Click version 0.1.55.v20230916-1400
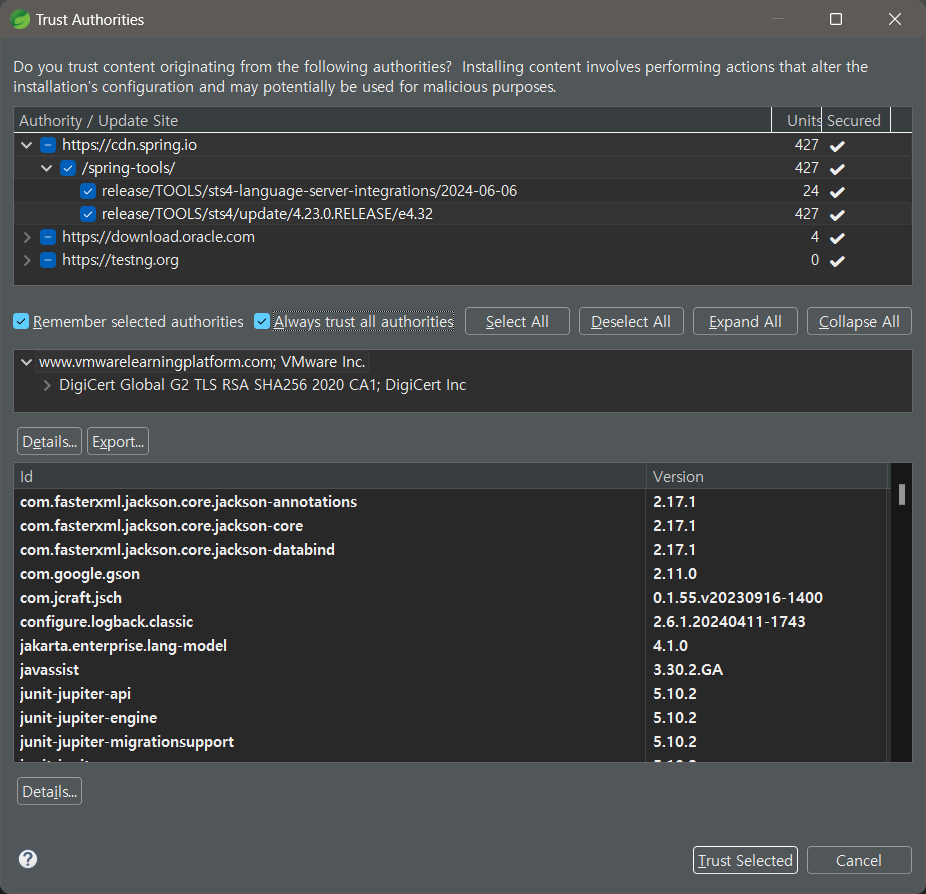This screenshot has height=894, width=926. pyautogui.click(x=738, y=598)
